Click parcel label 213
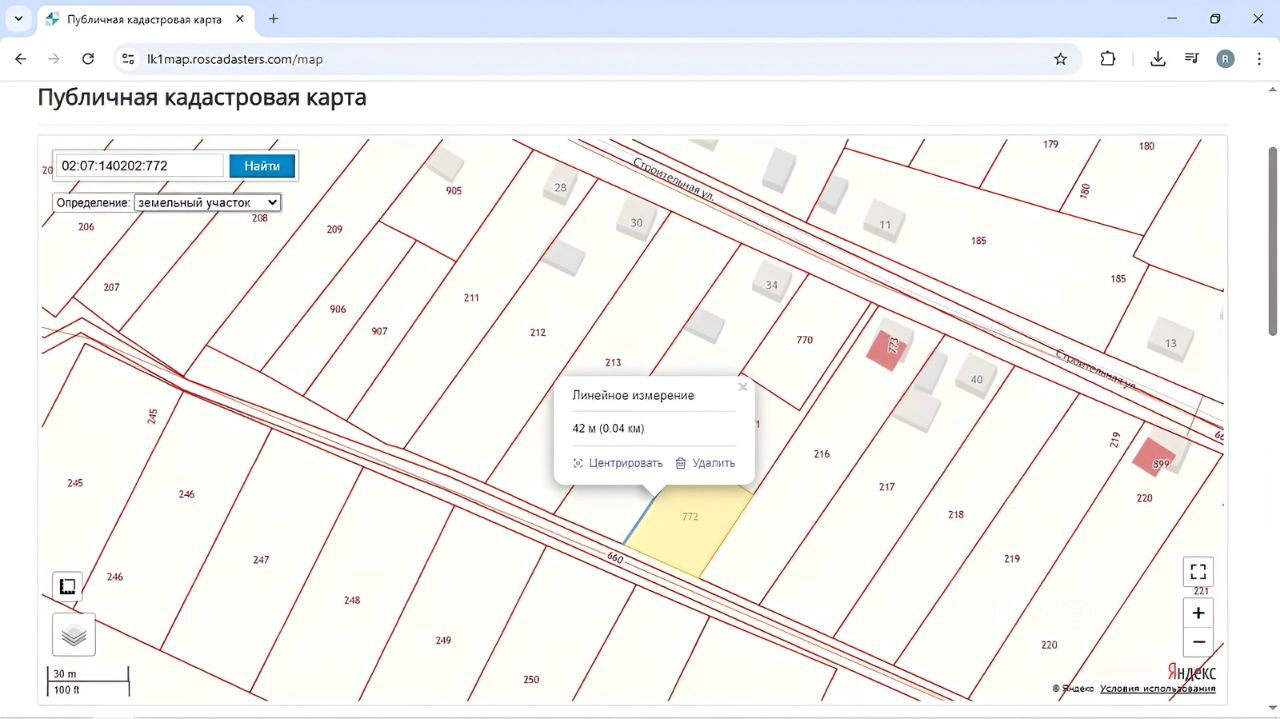1280x719 pixels. 613,362
